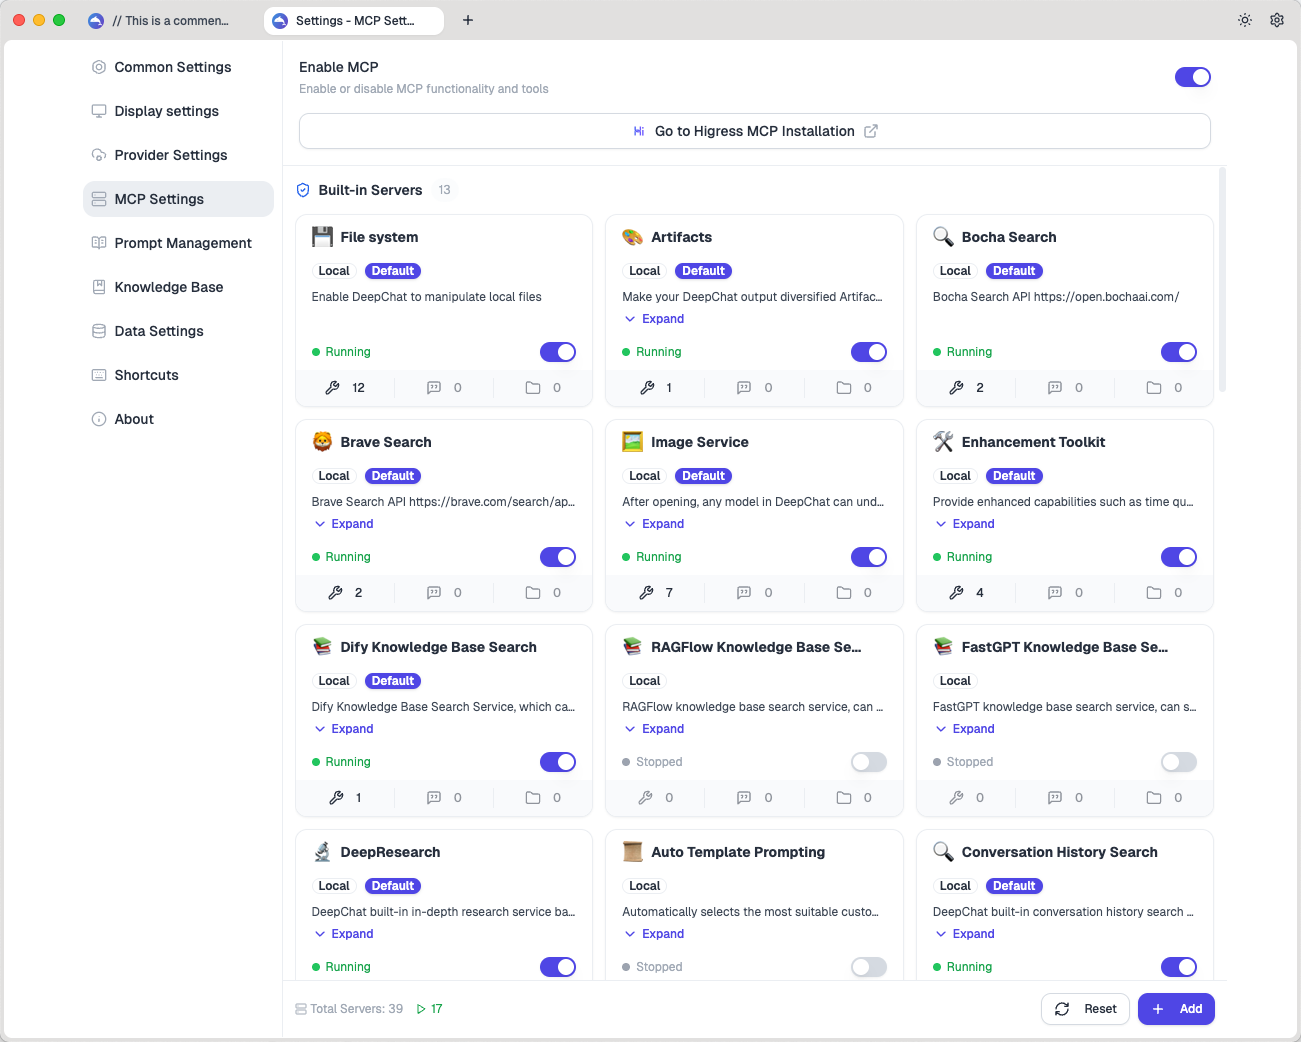Disable the Artifacts server toggle
1301x1042 pixels.
tap(869, 352)
